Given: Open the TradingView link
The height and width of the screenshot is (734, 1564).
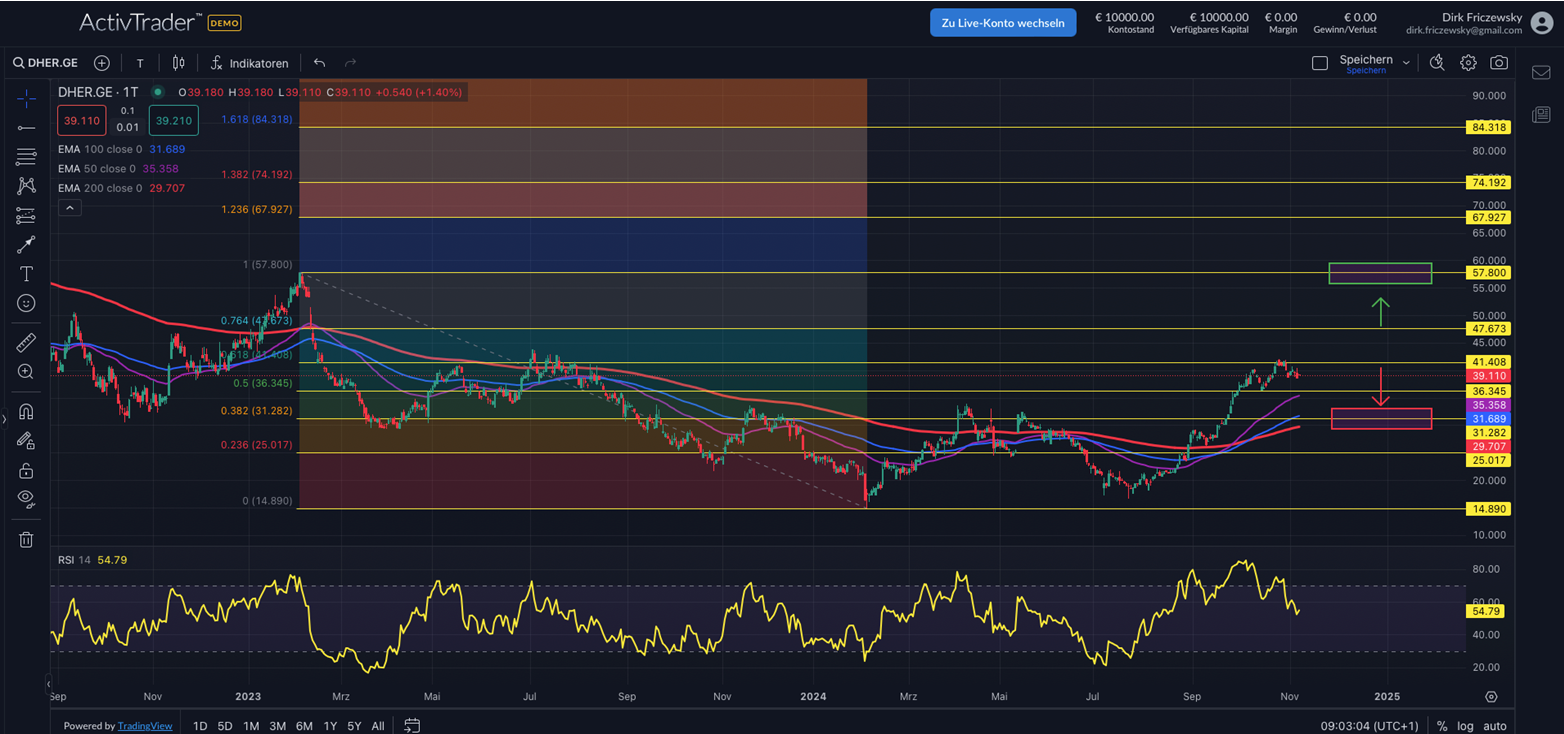Looking at the screenshot, I should click(145, 726).
